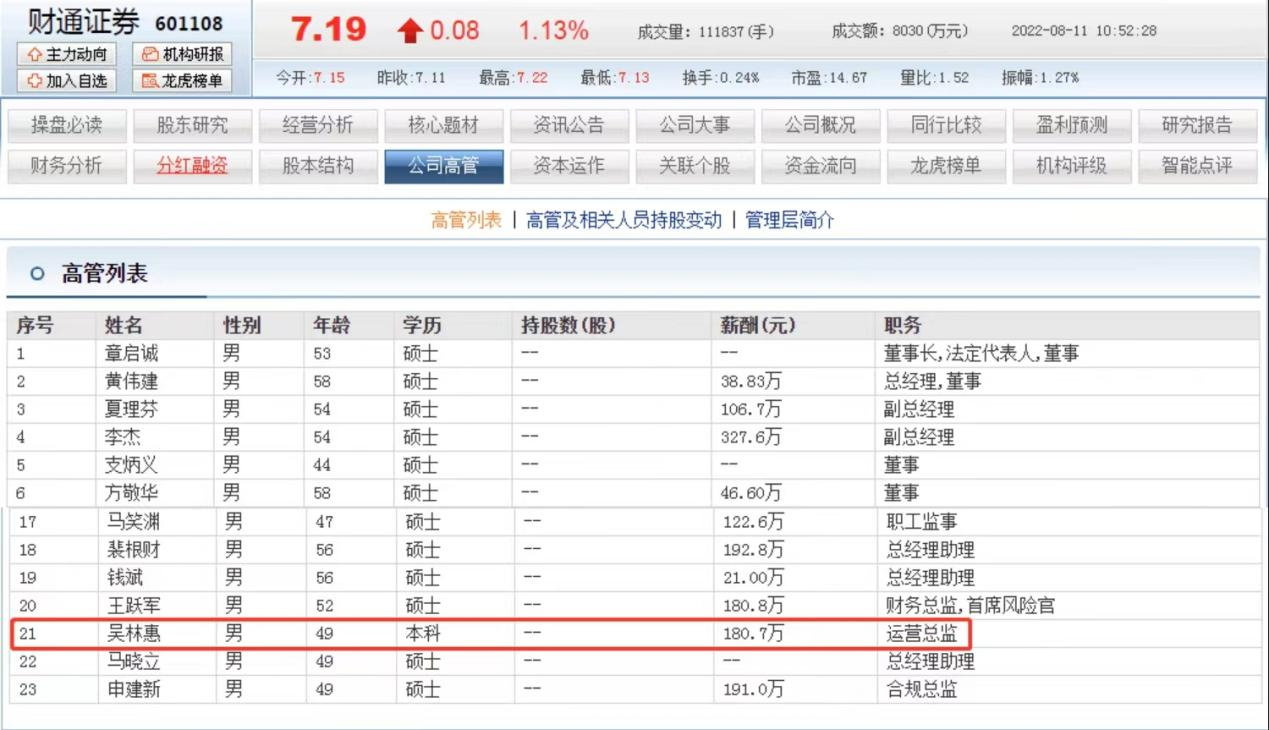Click the plus icon of 加入自选

tap(35, 81)
